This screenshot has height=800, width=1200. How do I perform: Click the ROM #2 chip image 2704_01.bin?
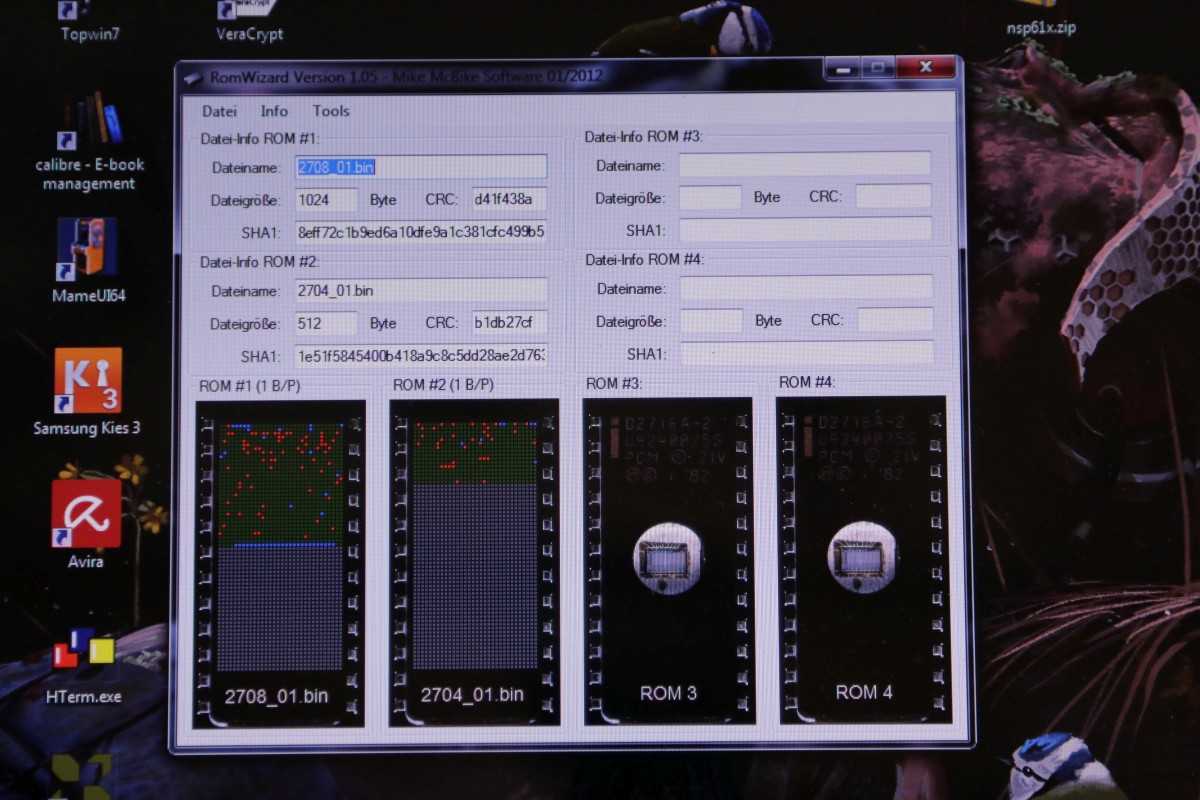(474, 560)
